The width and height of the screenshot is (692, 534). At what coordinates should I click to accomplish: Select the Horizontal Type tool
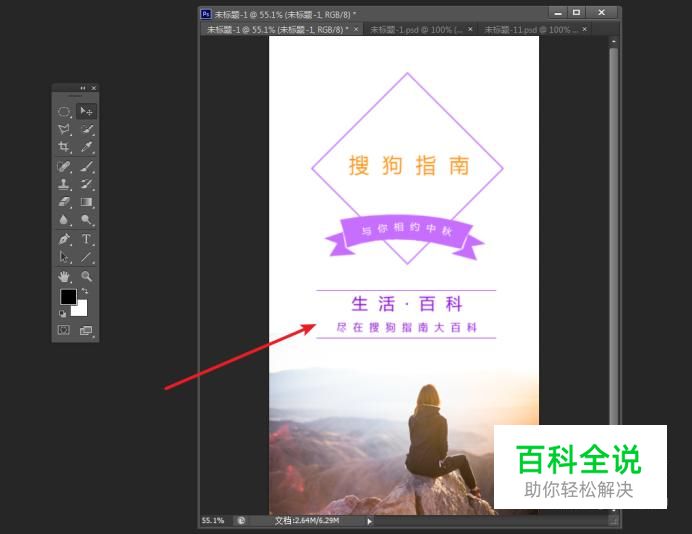click(x=86, y=239)
